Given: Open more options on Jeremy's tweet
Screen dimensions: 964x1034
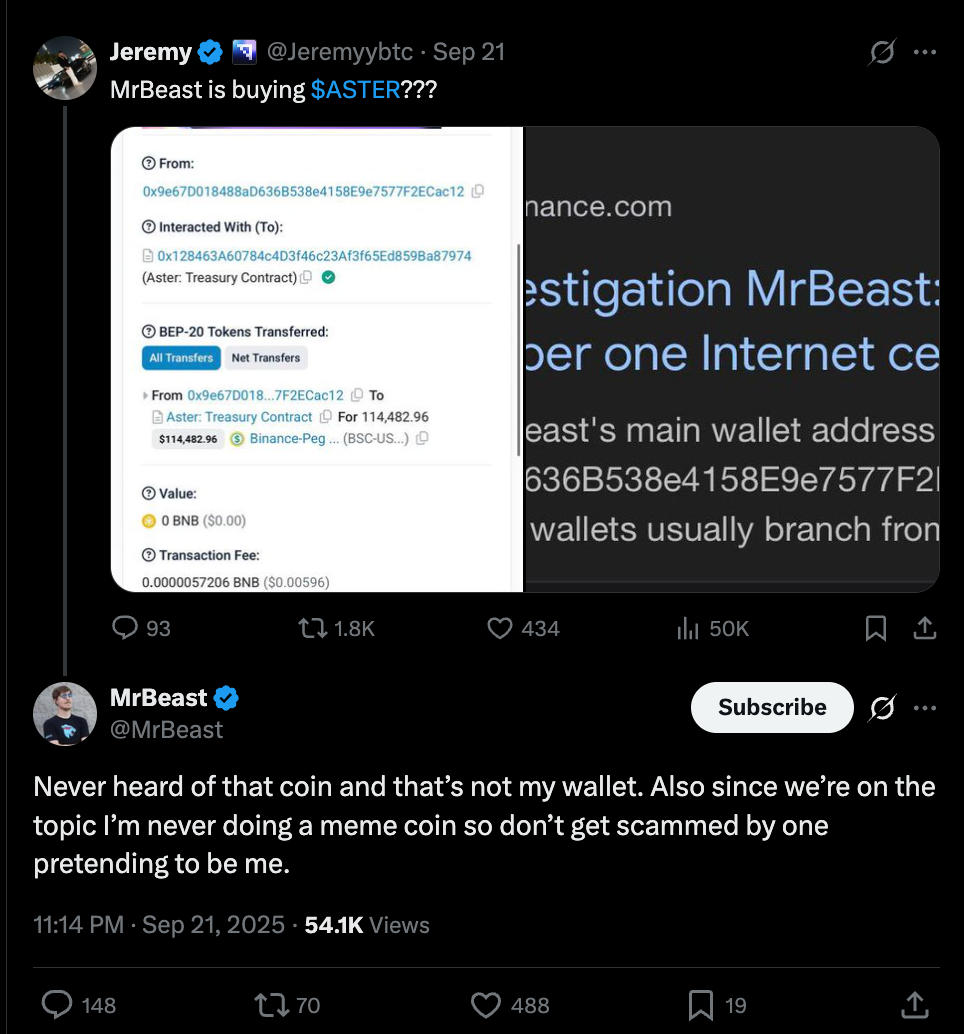Looking at the screenshot, I should pyautogui.click(x=924, y=52).
